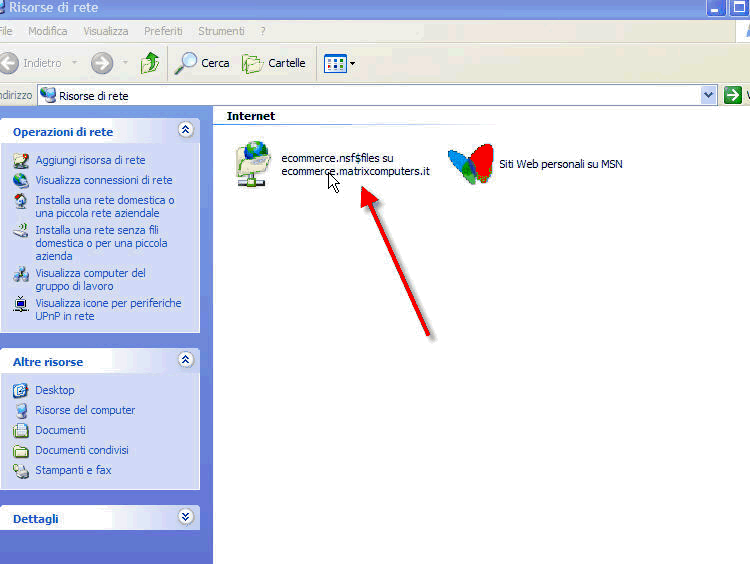Image resolution: width=750 pixels, height=564 pixels.
Task: Click the address field Risorse di rete
Action: pos(368,96)
